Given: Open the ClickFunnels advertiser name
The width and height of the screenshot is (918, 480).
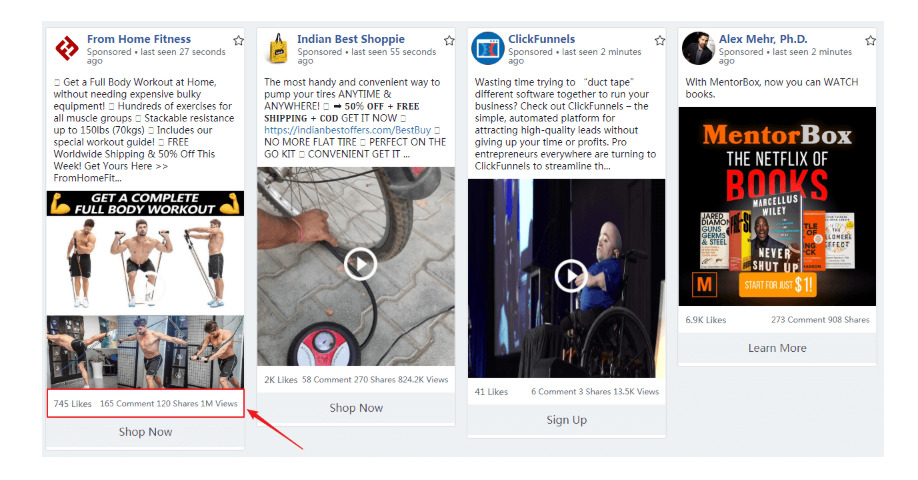Looking at the screenshot, I should [x=542, y=39].
